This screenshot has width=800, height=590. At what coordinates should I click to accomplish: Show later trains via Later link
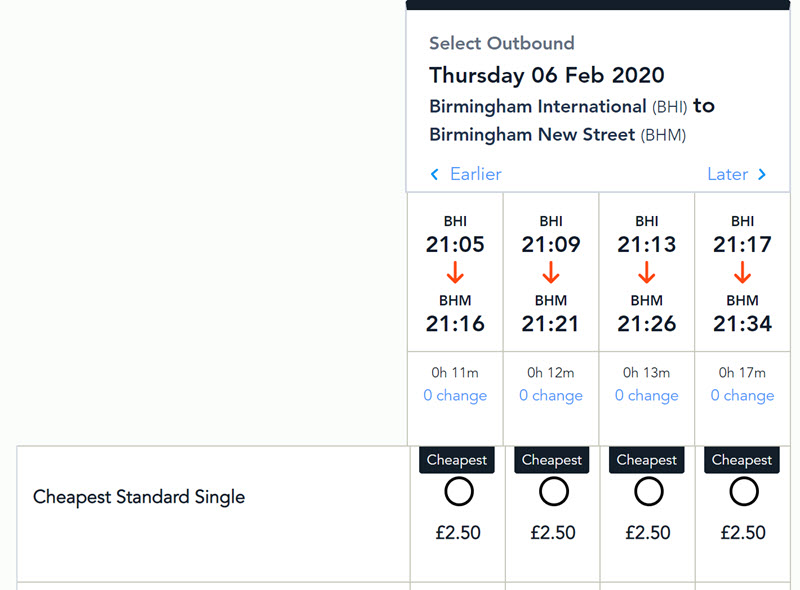[728, 175]
